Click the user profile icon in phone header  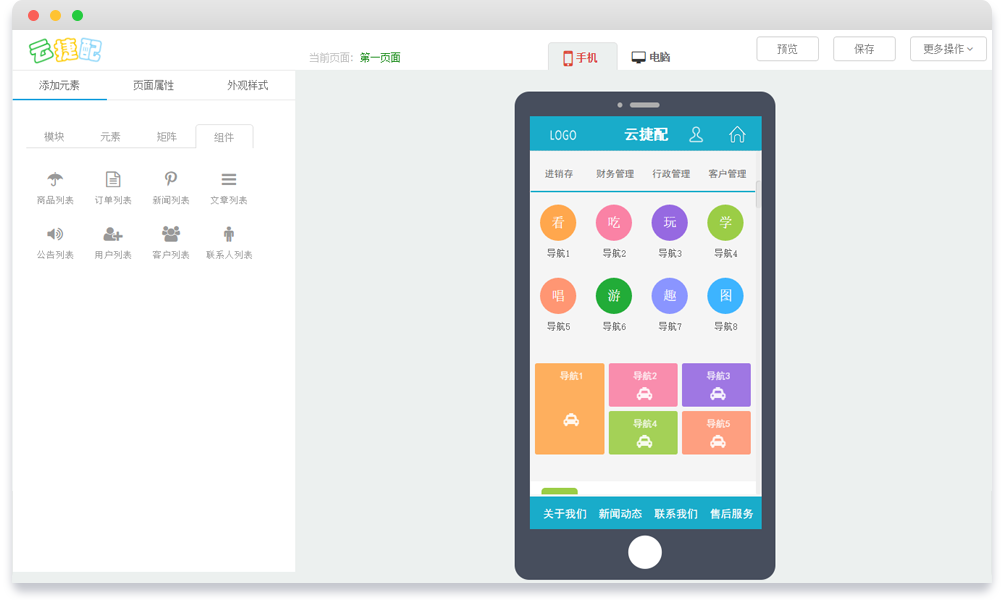[x=697, y=134]
